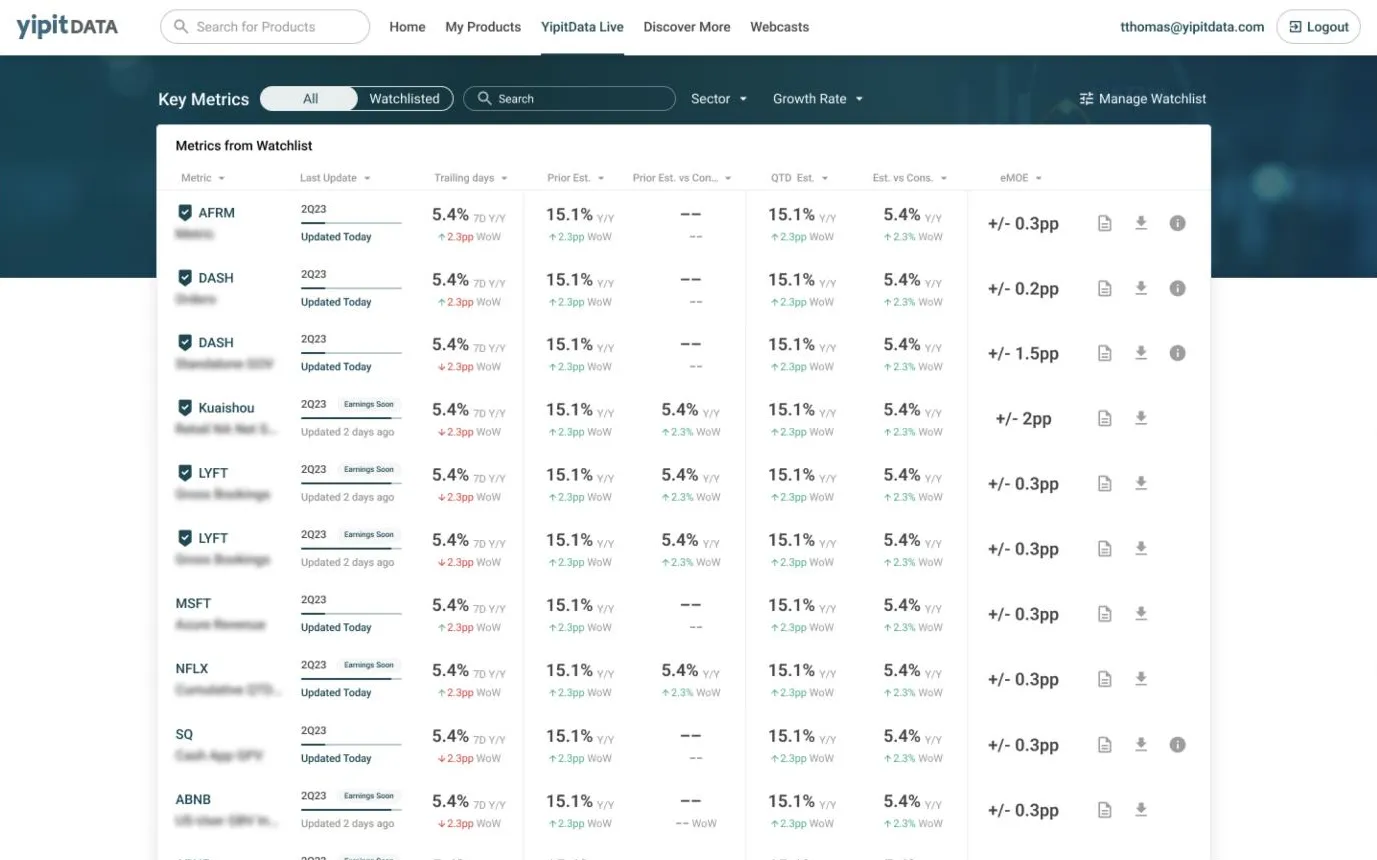Image resolution: width=1377 pixels, height=860 pixels.
Task: Go to the Home nav item
Action: [x=407, y=27]
